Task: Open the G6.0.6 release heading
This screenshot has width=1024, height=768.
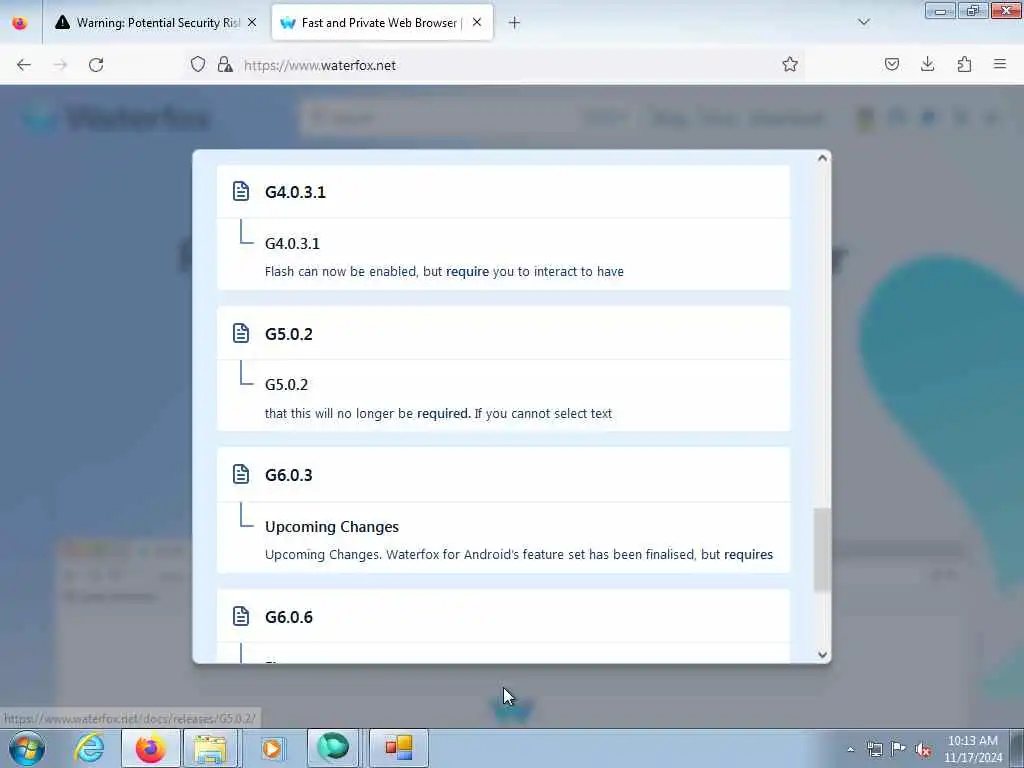Action: tap(503, 616)
